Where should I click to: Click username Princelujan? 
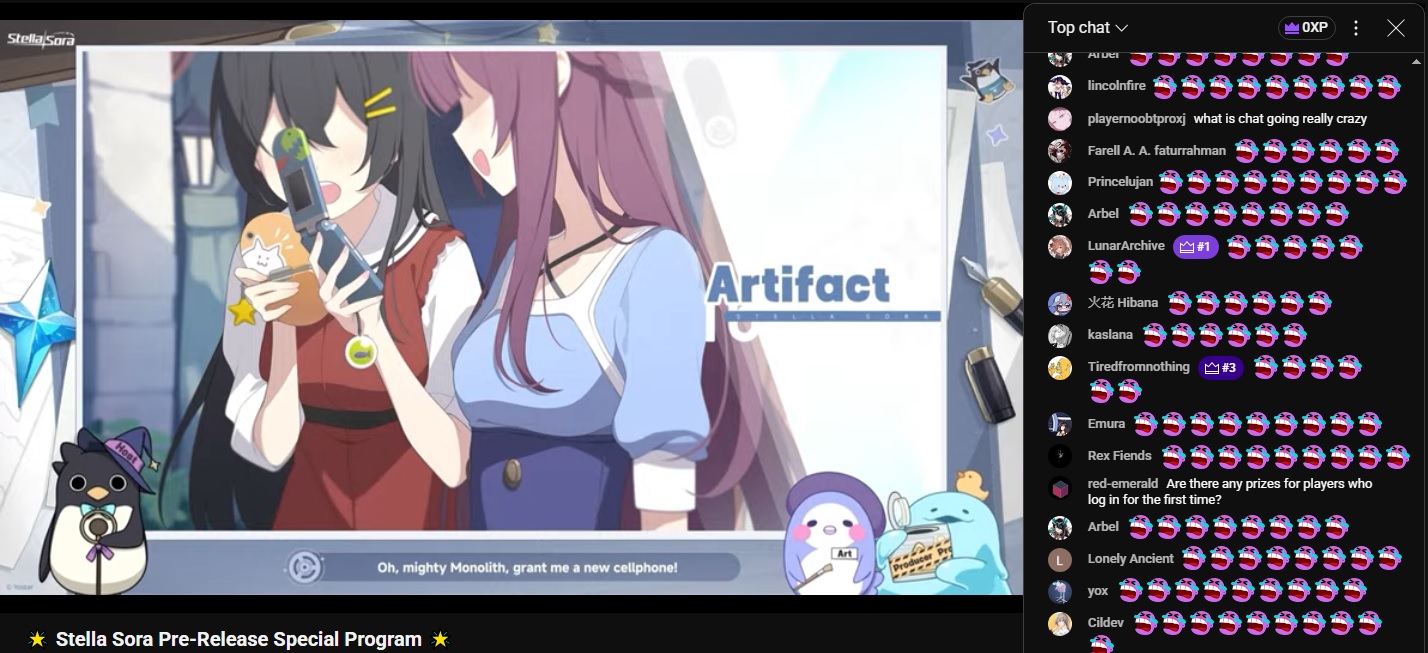(x=1120, y=182)
